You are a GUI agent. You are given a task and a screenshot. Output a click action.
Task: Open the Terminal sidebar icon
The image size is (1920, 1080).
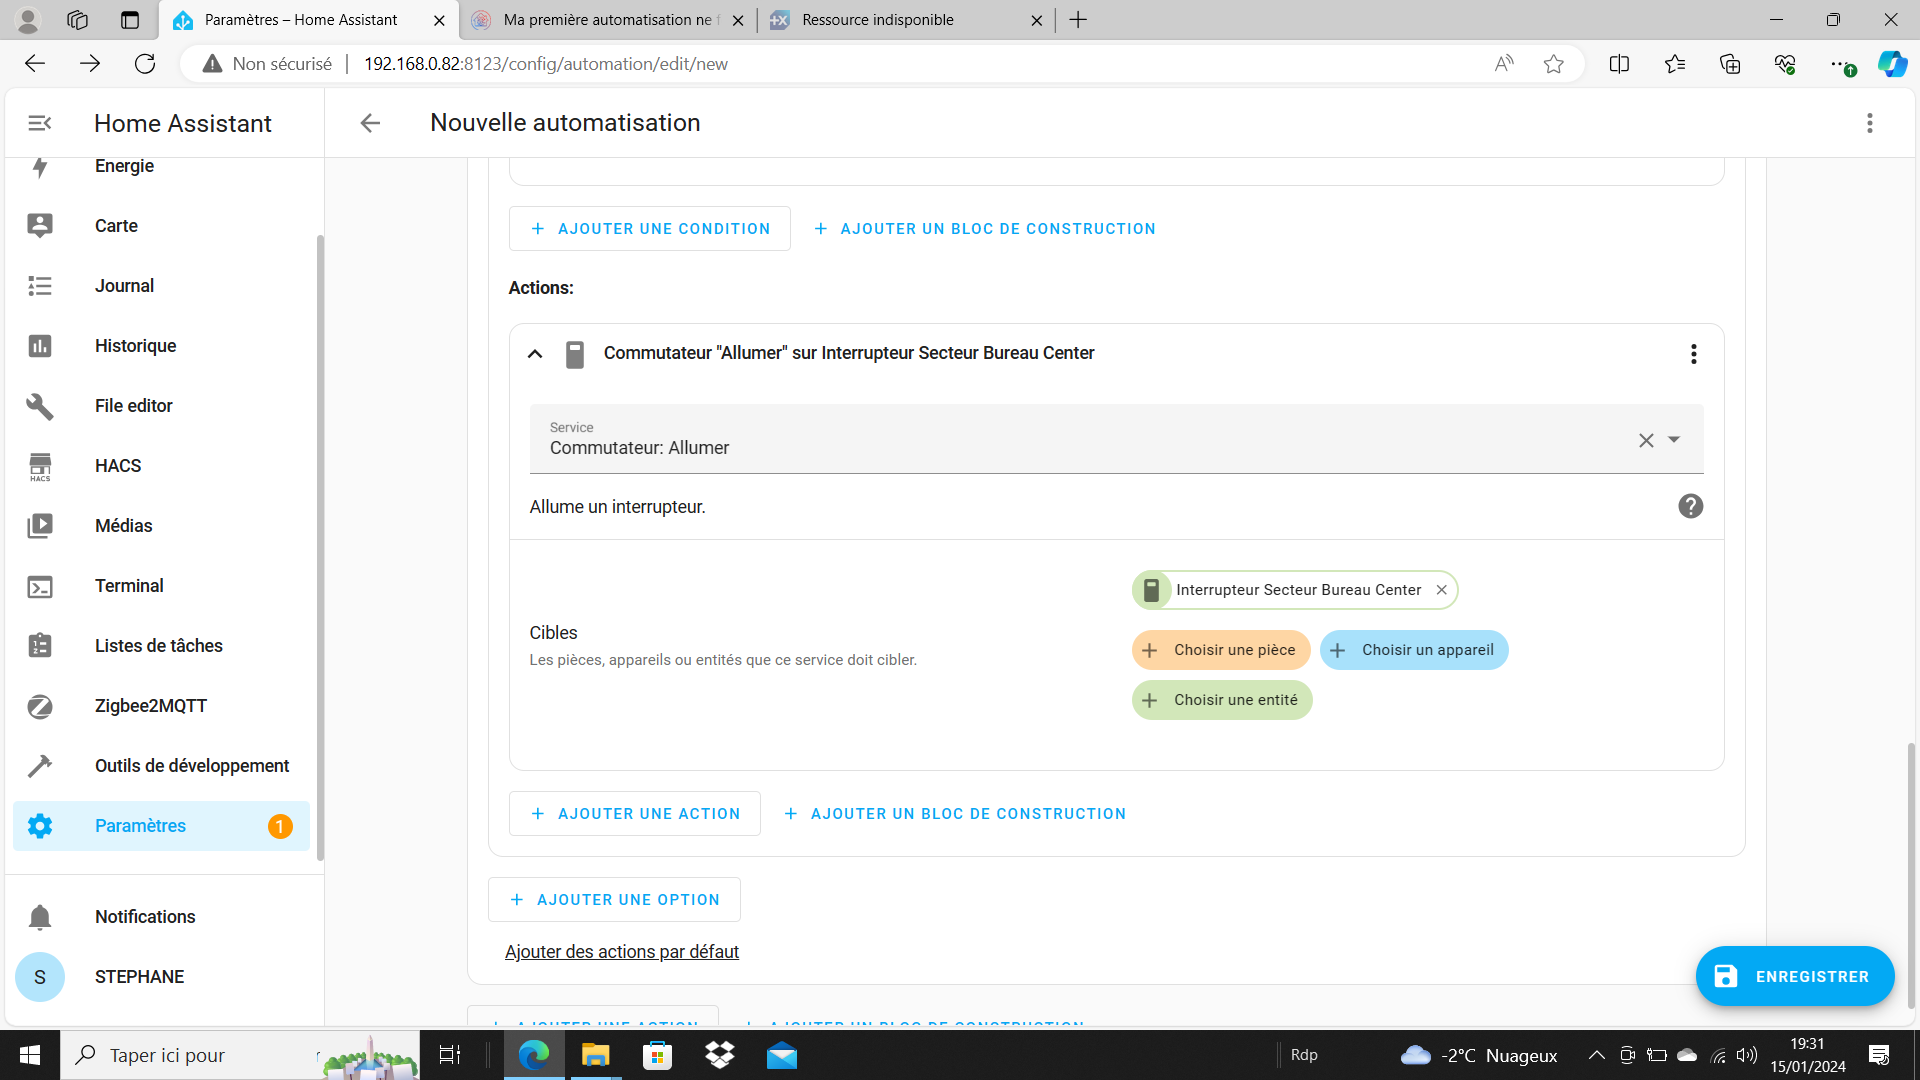click(x=40, y=586)
